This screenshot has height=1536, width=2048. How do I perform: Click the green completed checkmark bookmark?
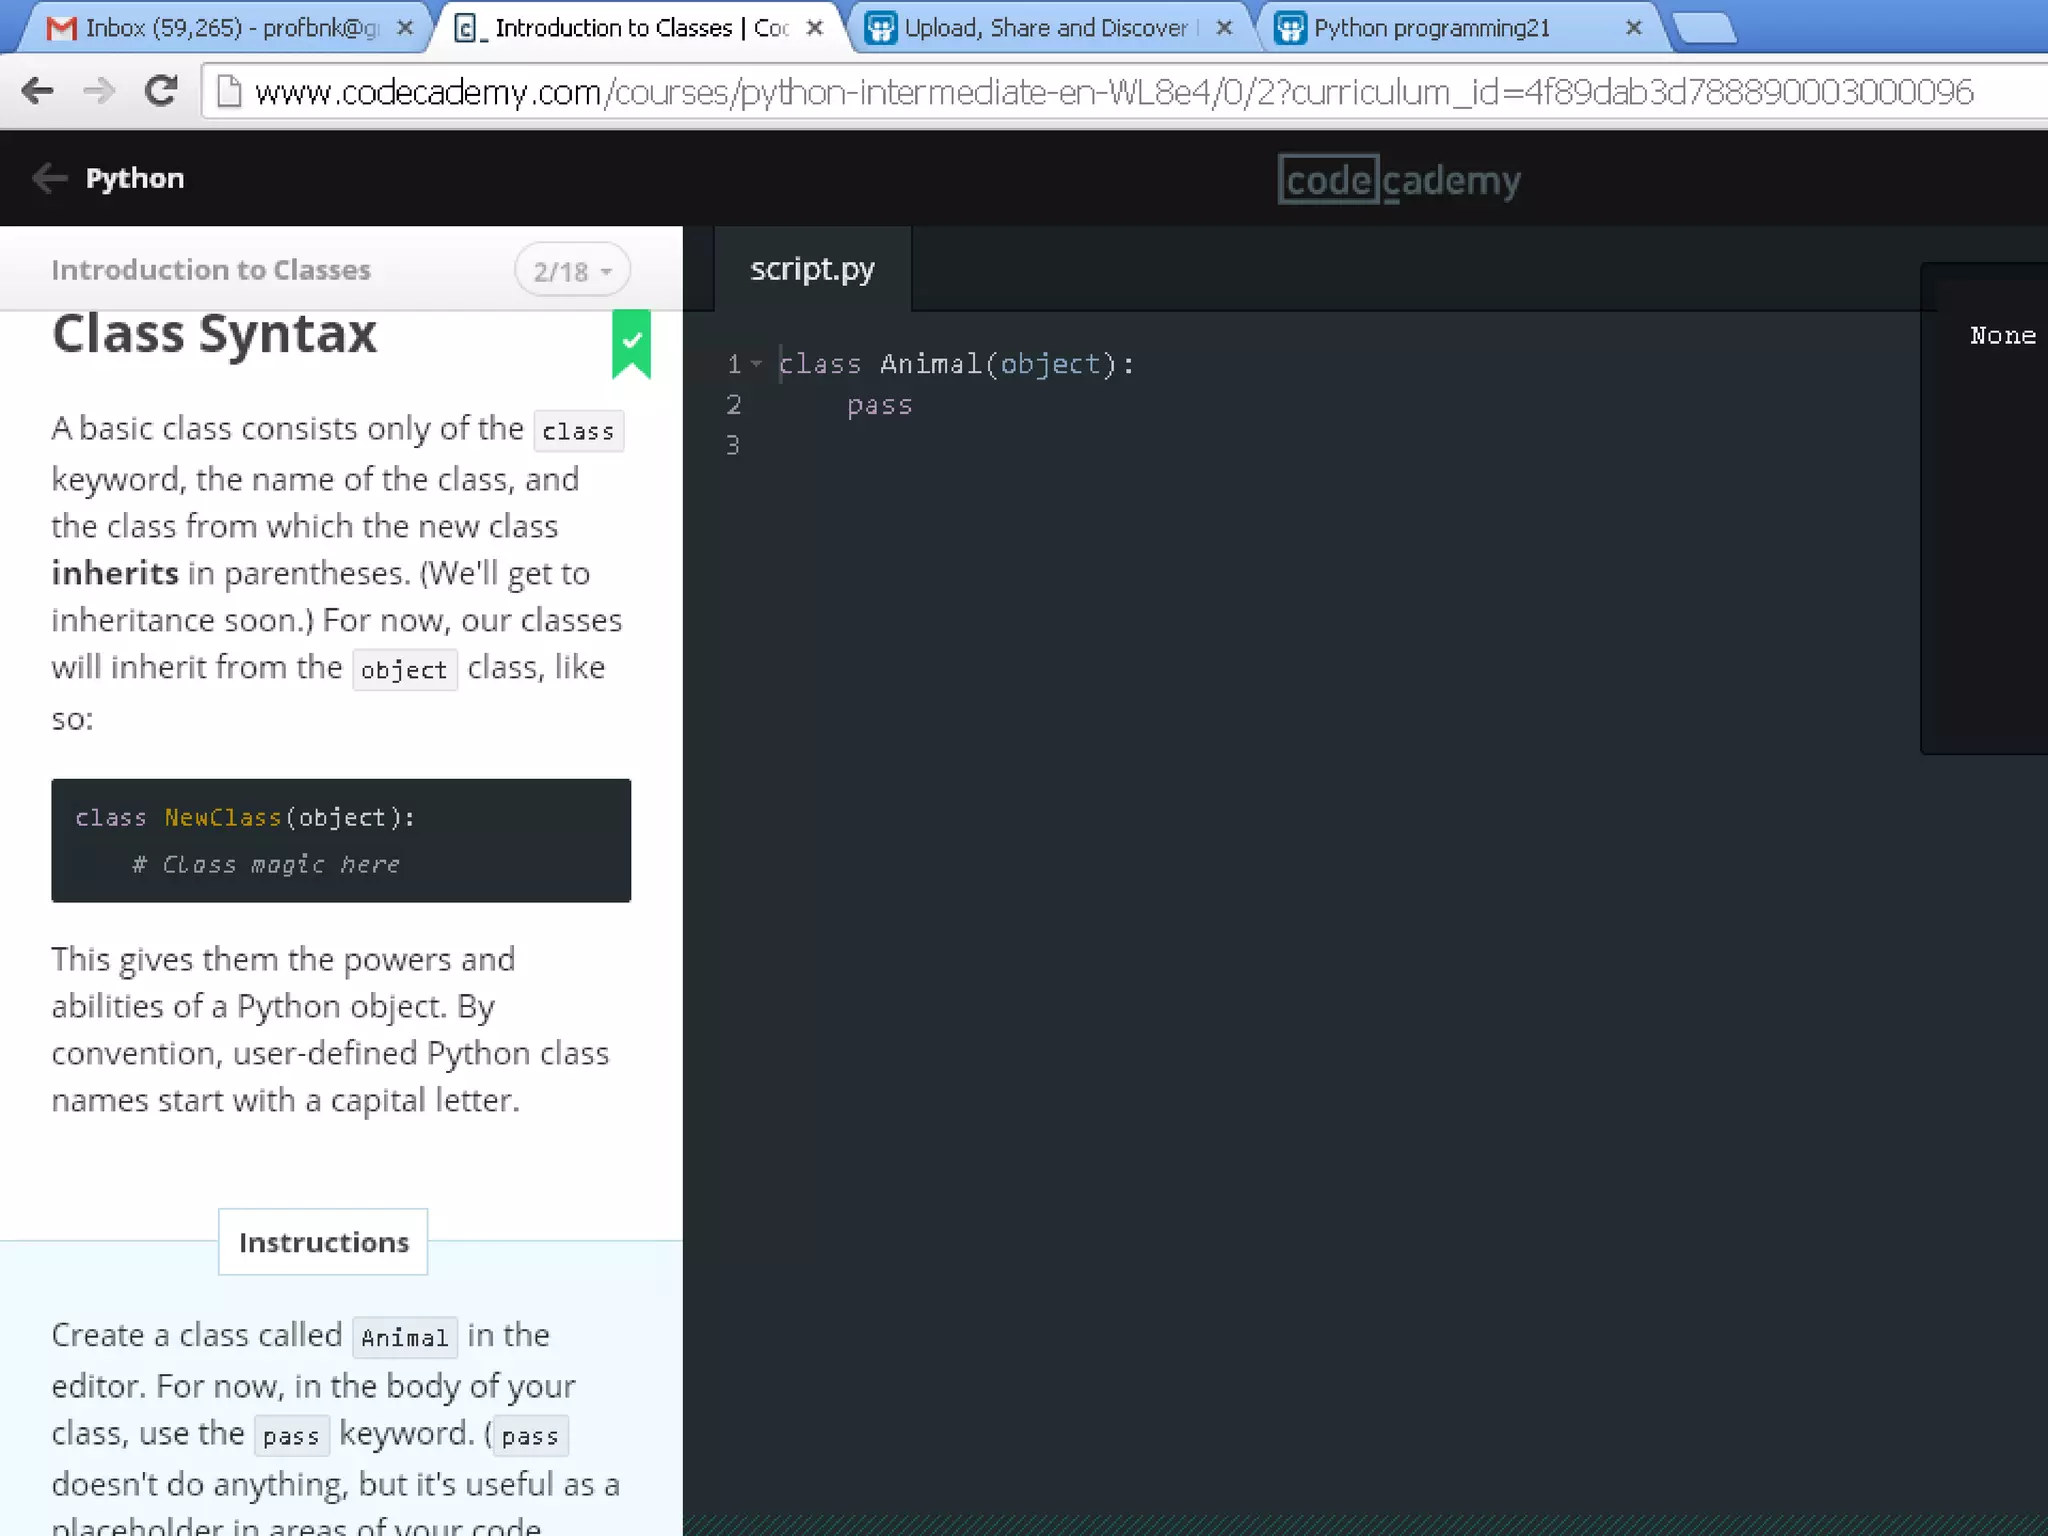point(631,344)
